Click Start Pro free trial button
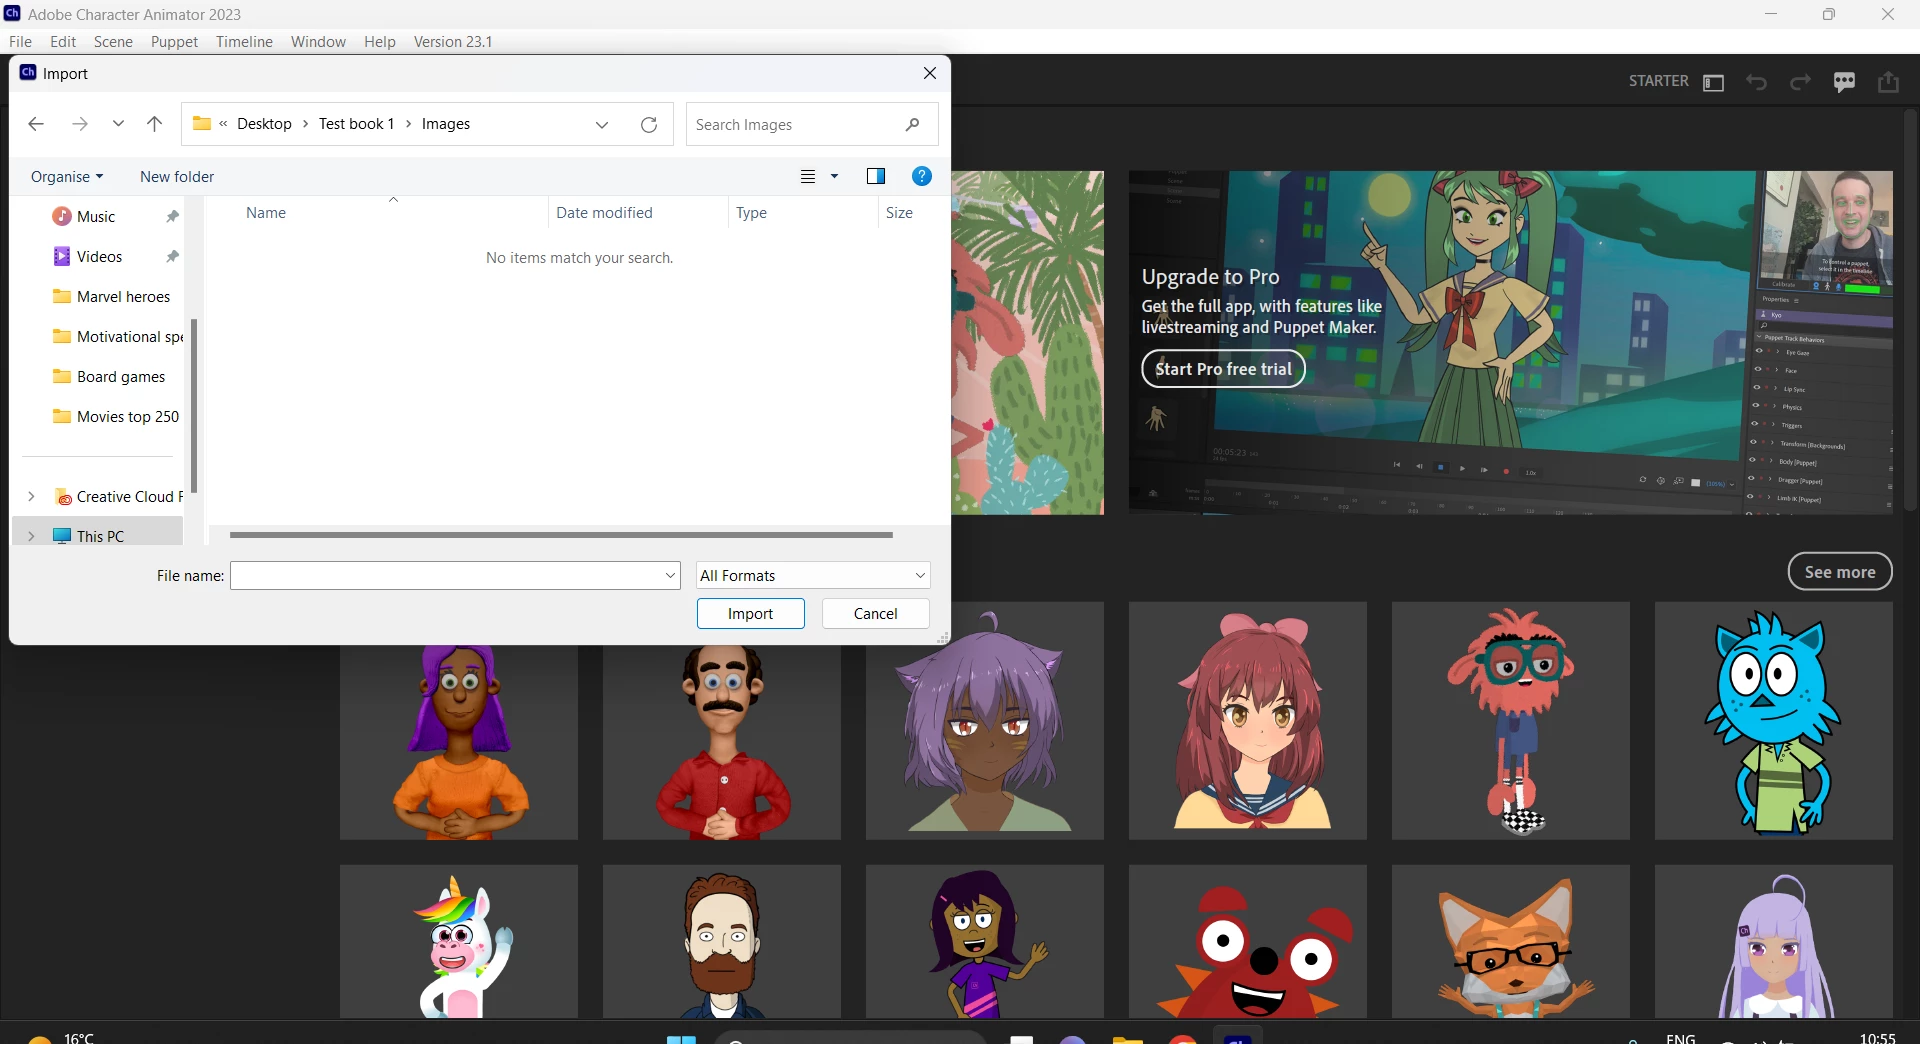This screenshot has height=1044, width=1920. point(1223,369)
